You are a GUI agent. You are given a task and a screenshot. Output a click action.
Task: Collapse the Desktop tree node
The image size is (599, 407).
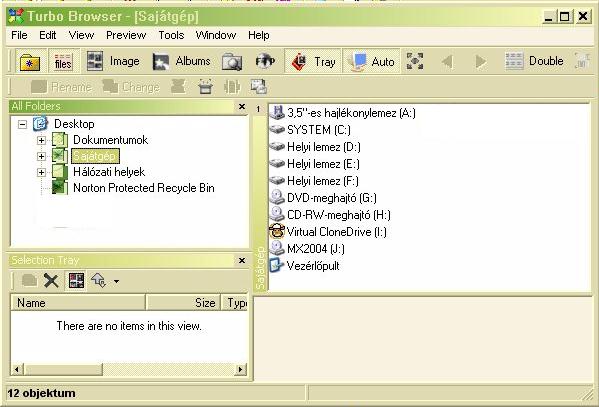click(x=23, y=124)
